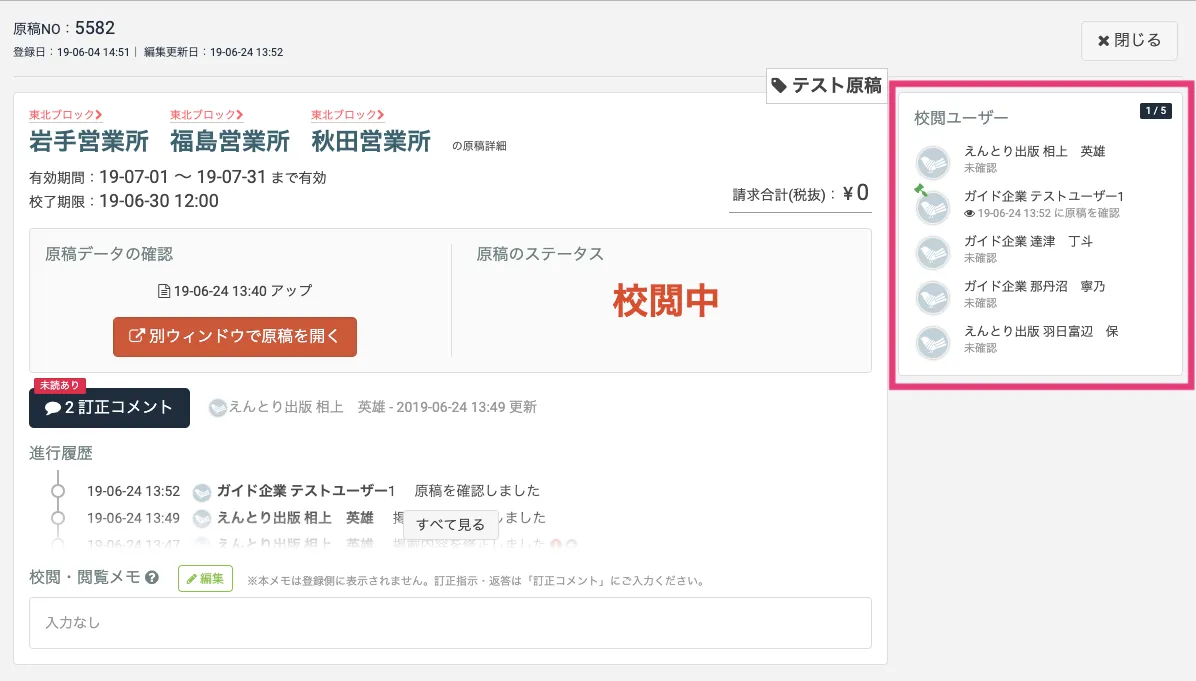This screenshot has height=681, width=1196.
Task: Click すべて見る to expand history
Action: click(451, 525)
